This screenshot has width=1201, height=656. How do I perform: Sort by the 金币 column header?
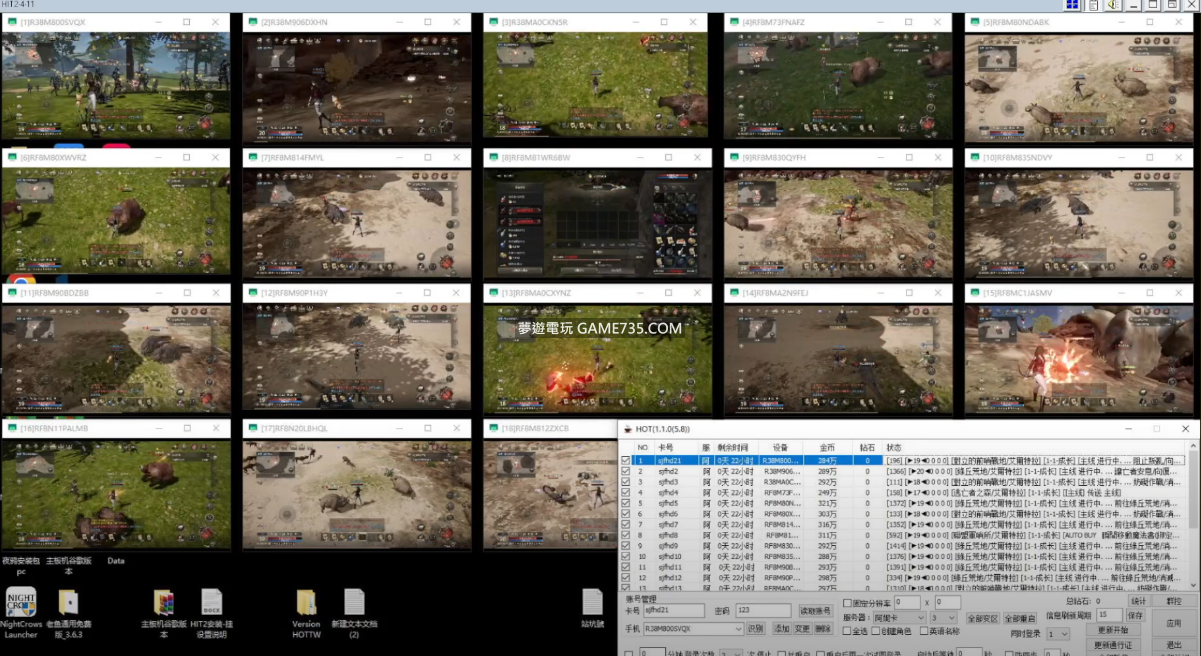827,447
